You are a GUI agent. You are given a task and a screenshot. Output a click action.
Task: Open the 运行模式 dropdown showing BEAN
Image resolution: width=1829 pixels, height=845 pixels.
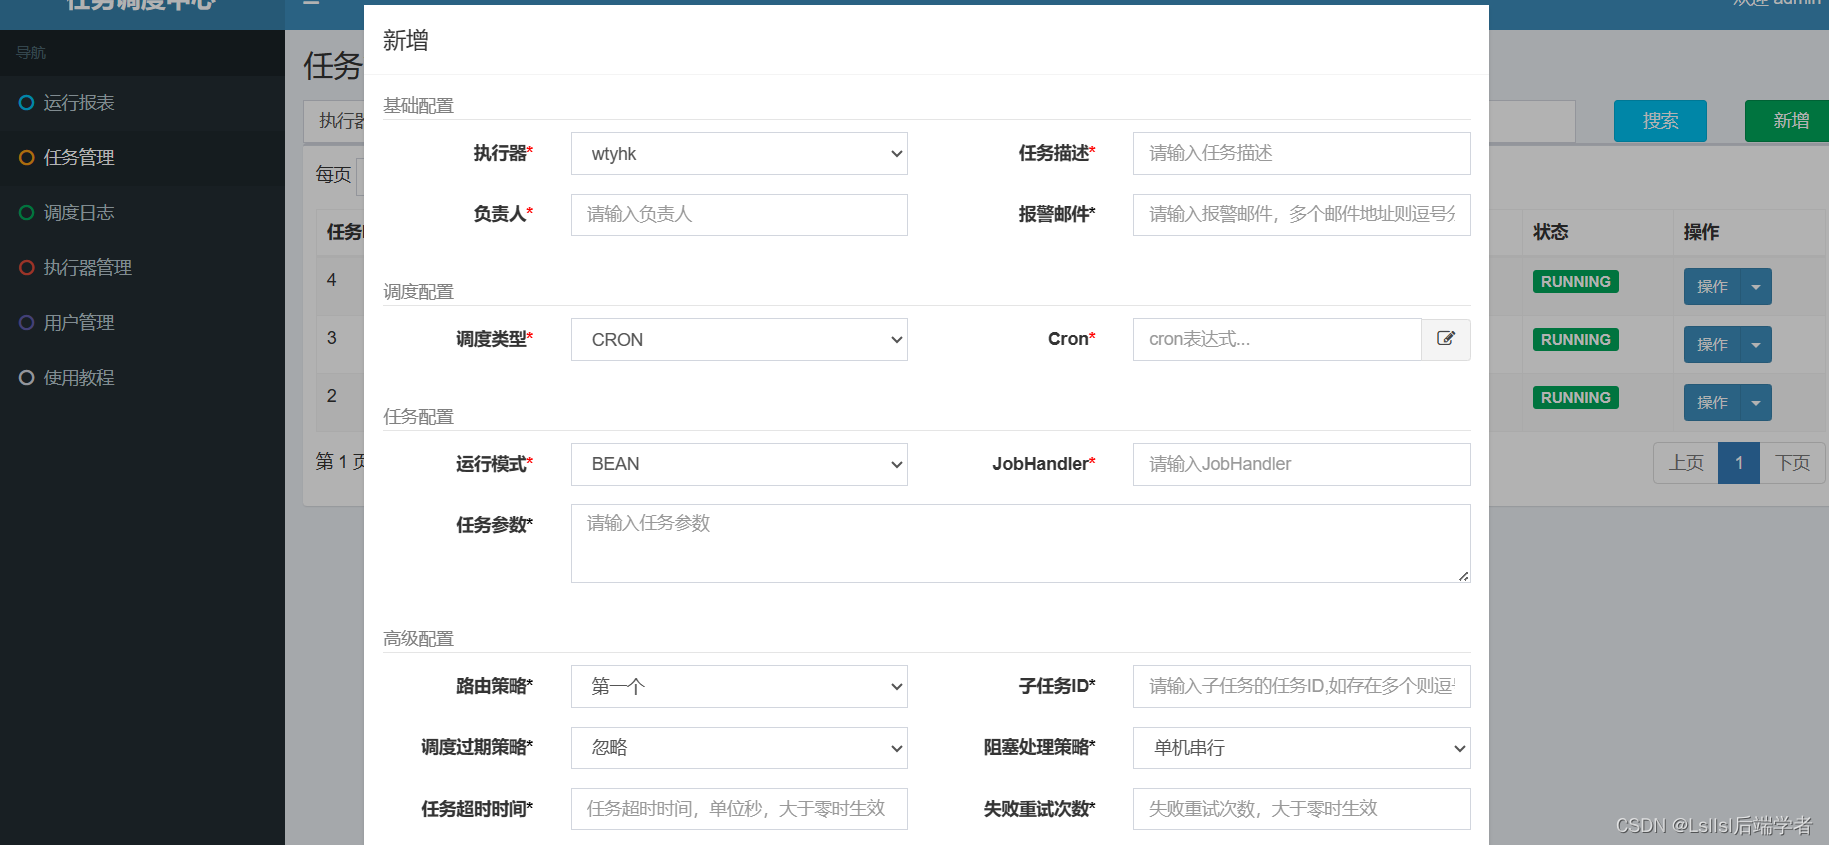(739, 464)
